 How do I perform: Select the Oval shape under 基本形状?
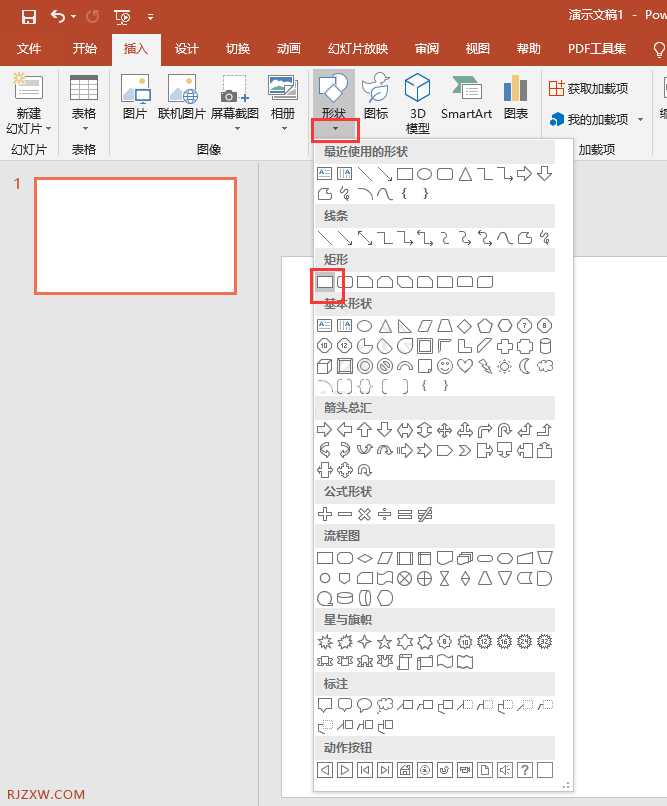pyautogui.click(x=365, y=325)
